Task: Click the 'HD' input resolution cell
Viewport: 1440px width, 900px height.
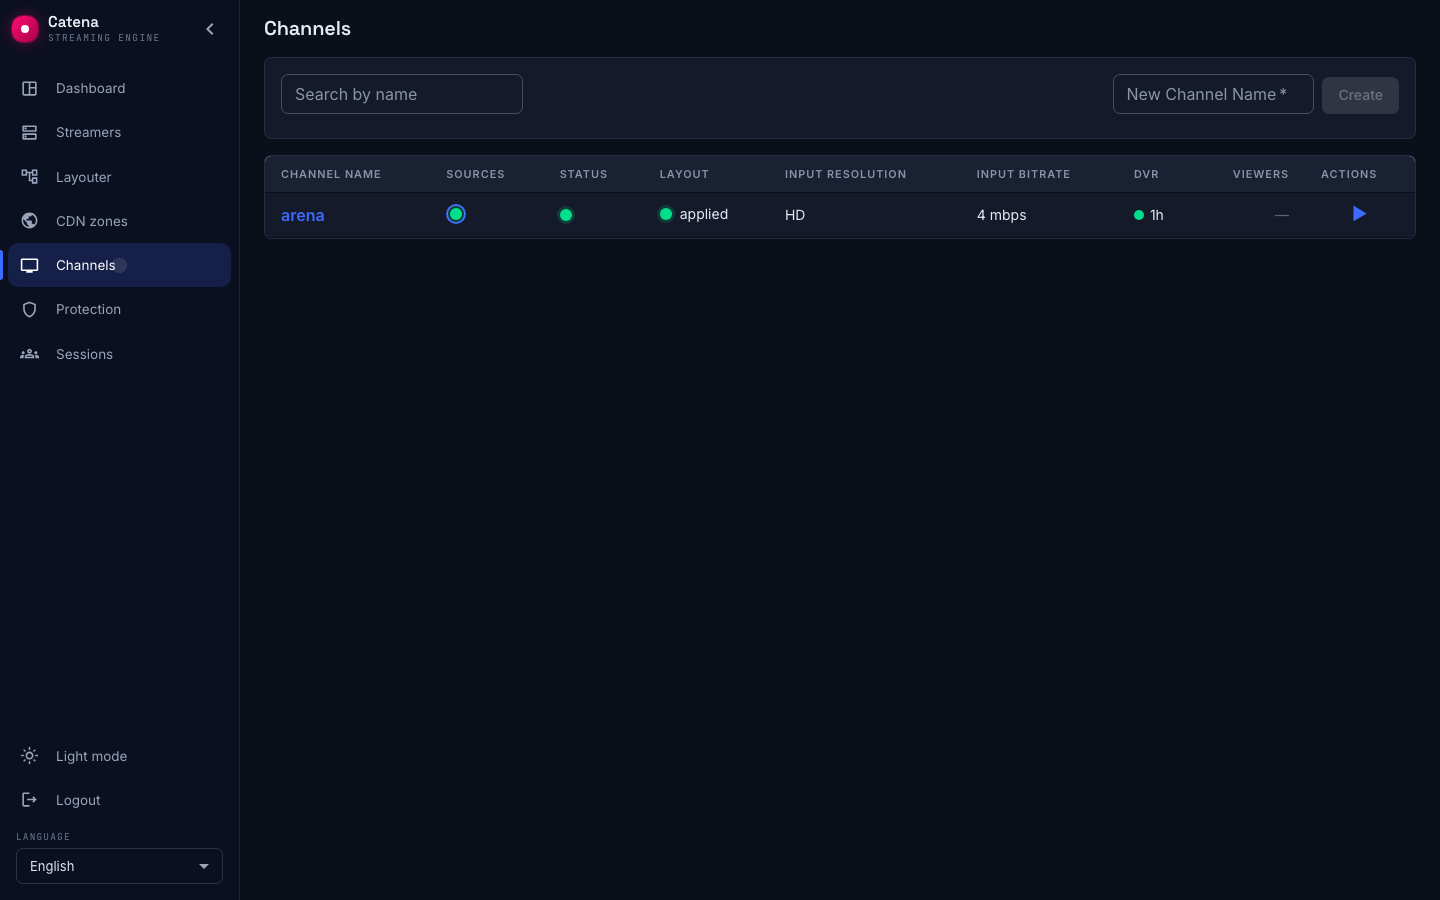Action: pyautogui.click(x=795, y=215)
